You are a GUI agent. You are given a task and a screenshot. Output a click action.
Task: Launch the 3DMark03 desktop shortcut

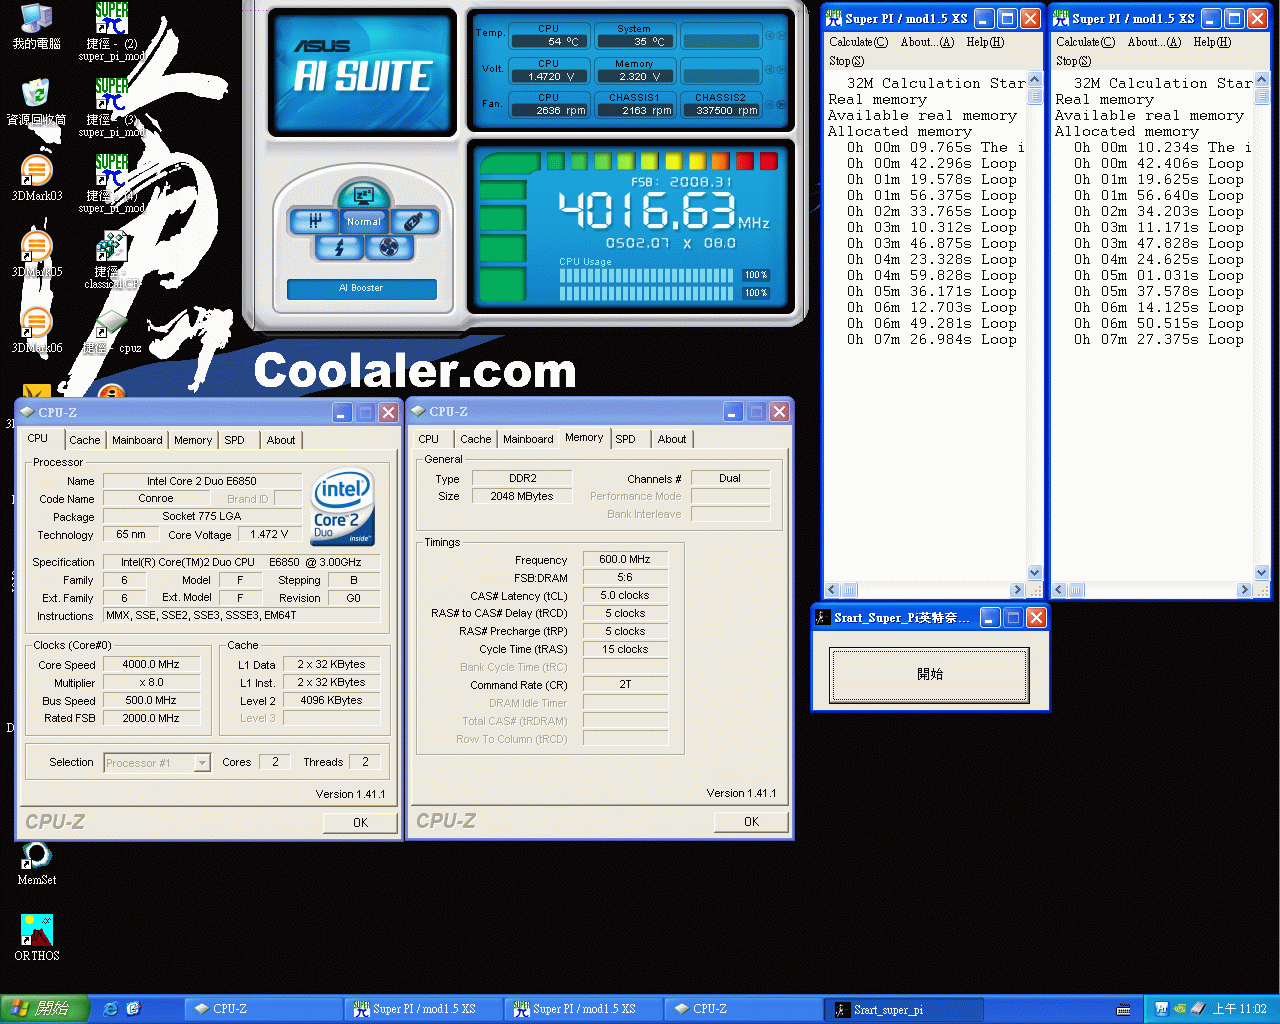tap(36, 178)
